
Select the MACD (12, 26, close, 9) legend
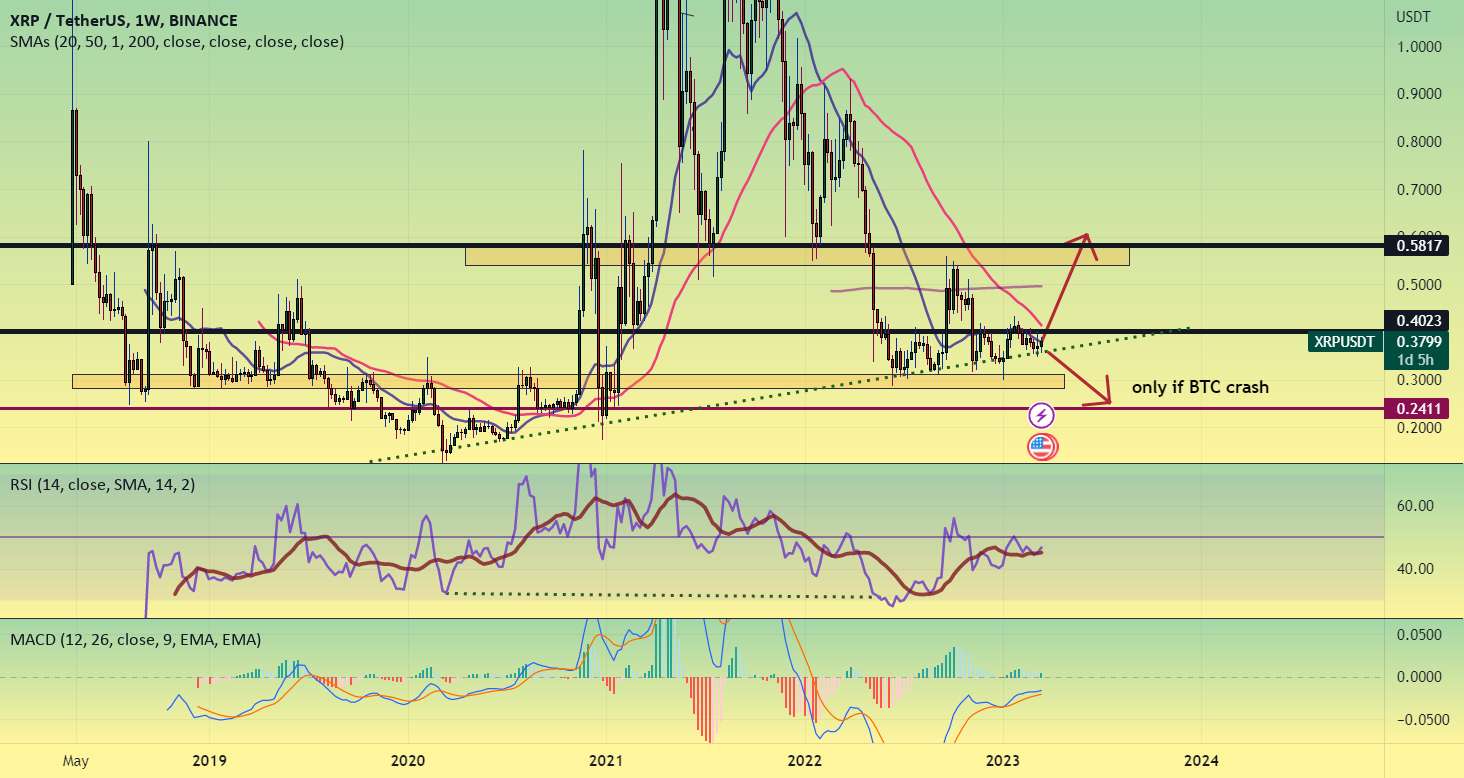pyautogui.click(x=136, y=638)
